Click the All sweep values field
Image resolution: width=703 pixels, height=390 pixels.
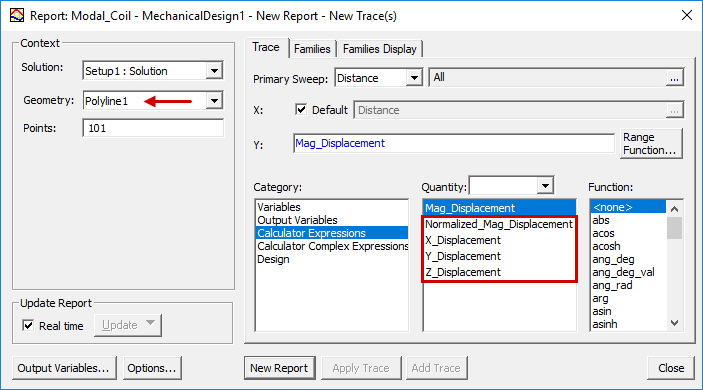tap(548, 78)
